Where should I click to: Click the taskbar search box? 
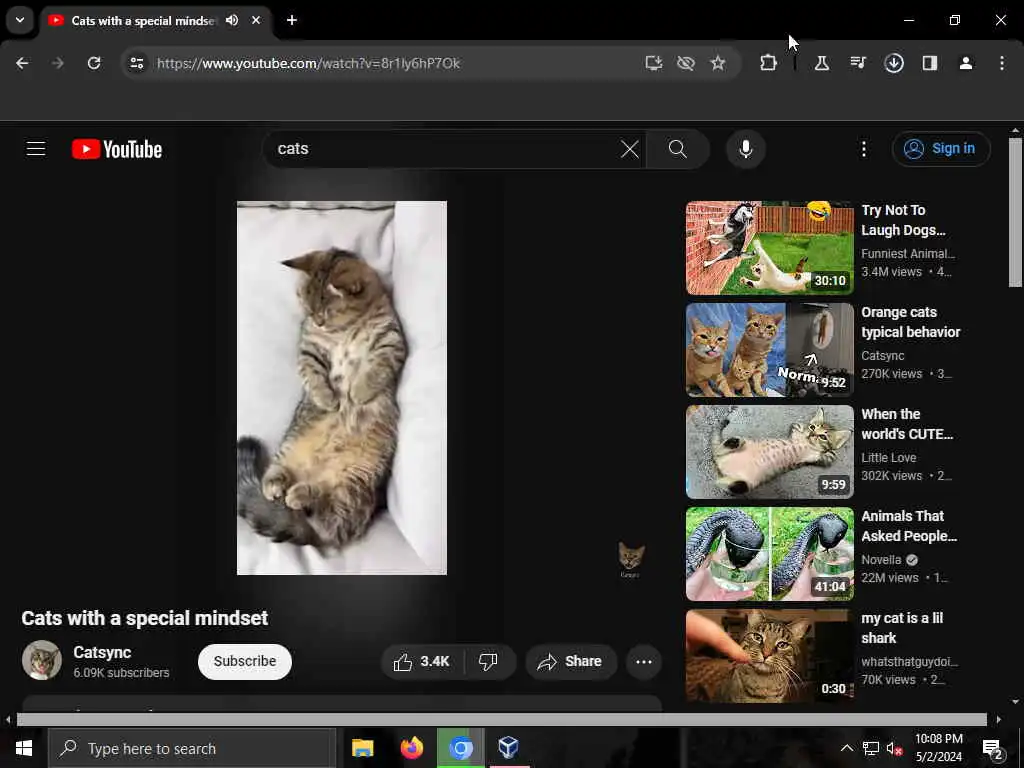(192, 748)
